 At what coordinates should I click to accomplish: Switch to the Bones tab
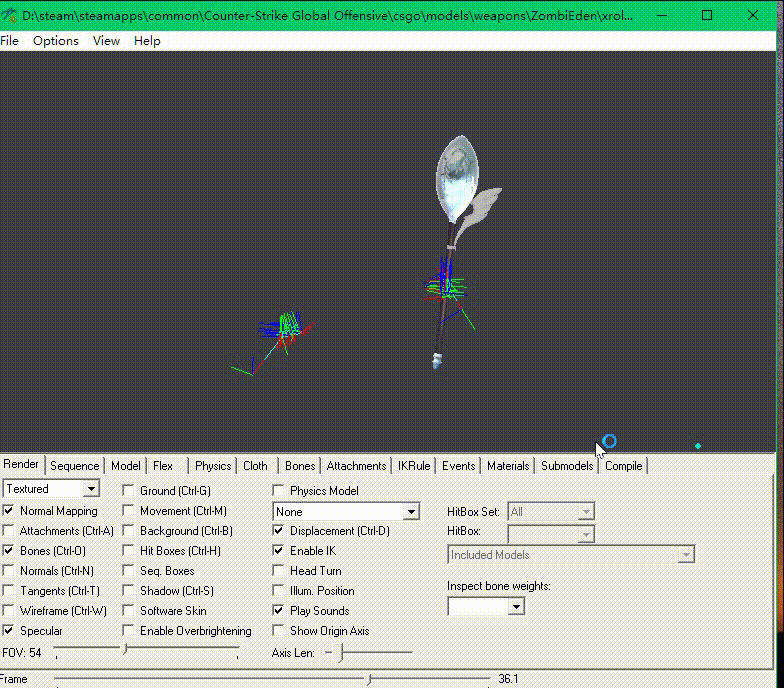pyautogui.click(x=300, y=466)
